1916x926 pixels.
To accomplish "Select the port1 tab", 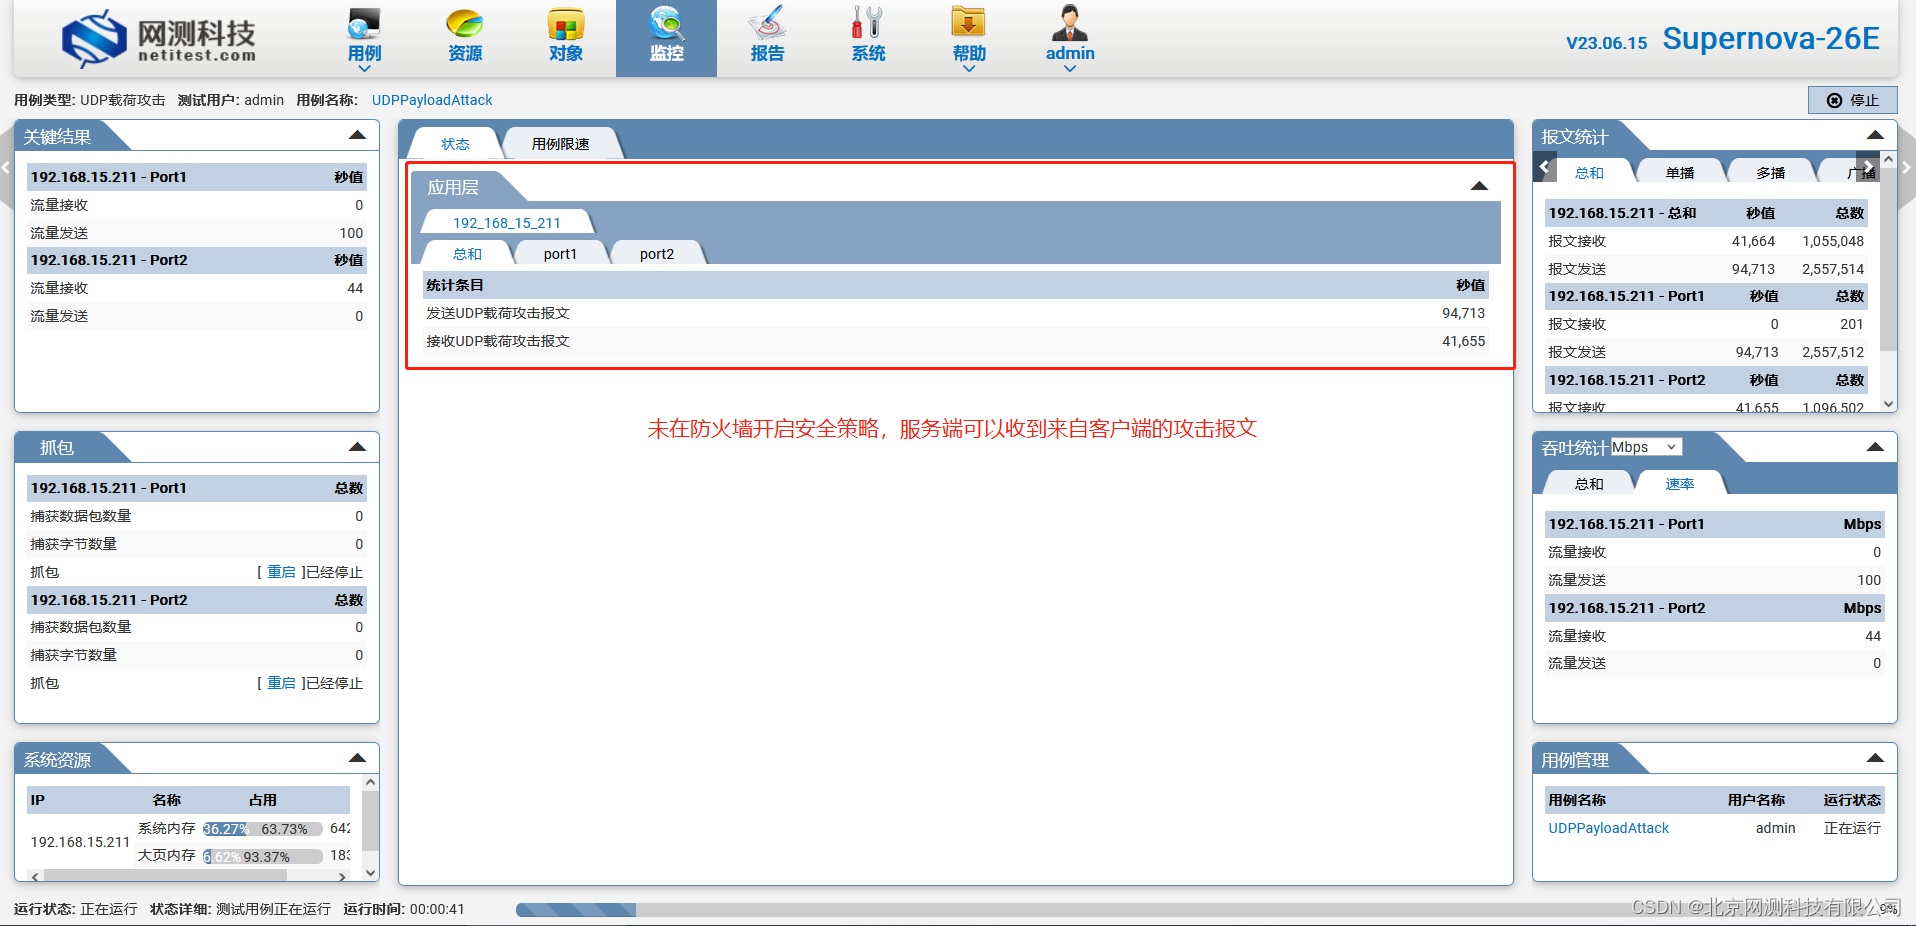I will pyautogui.click(x=560, y=254).
